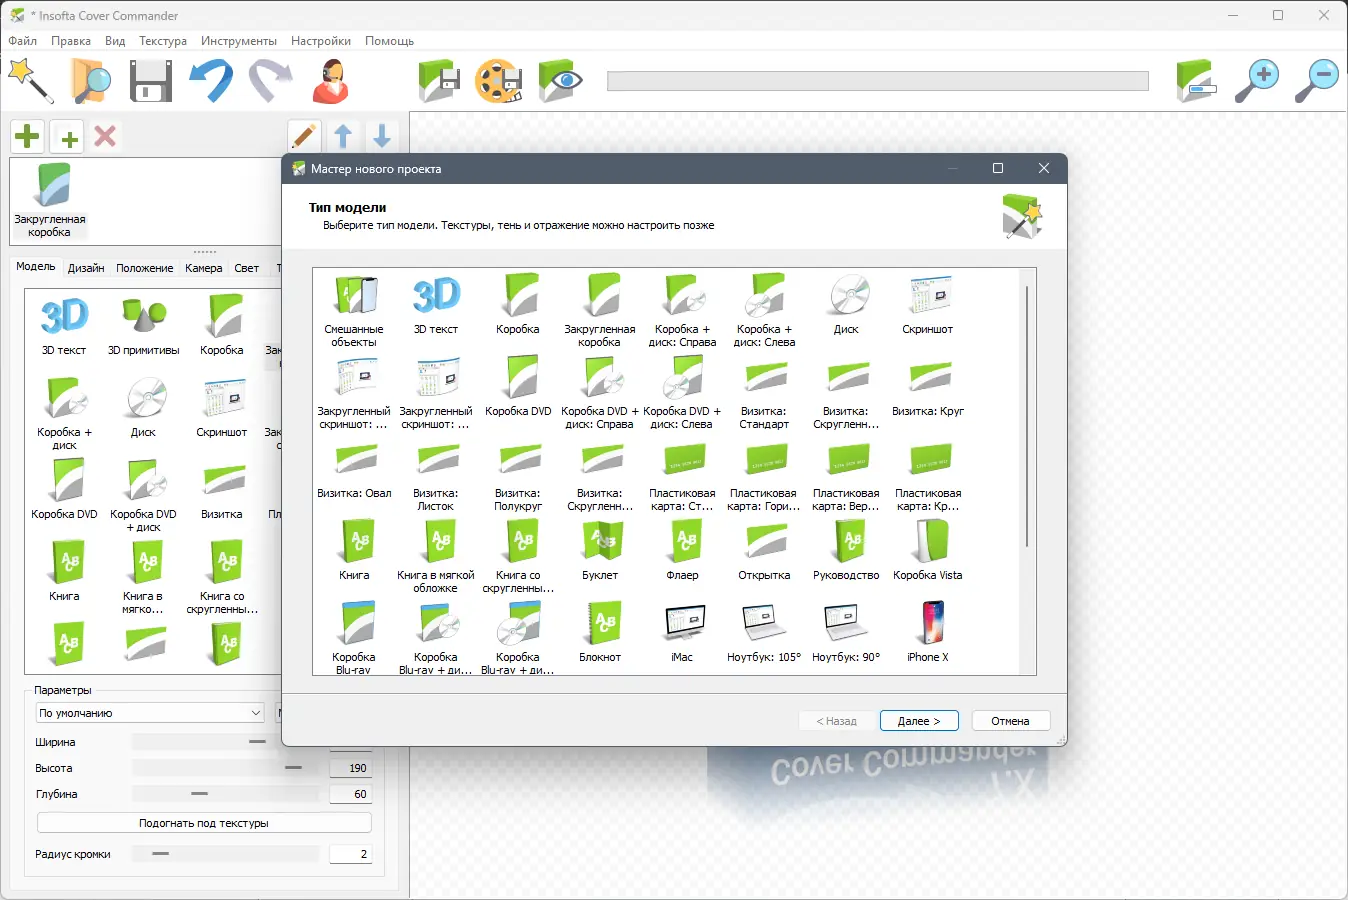Image resolution: width=1348 pixels, height=900 pixels.
Task: Open the Файл menu
Action: (x=23, y=41)
